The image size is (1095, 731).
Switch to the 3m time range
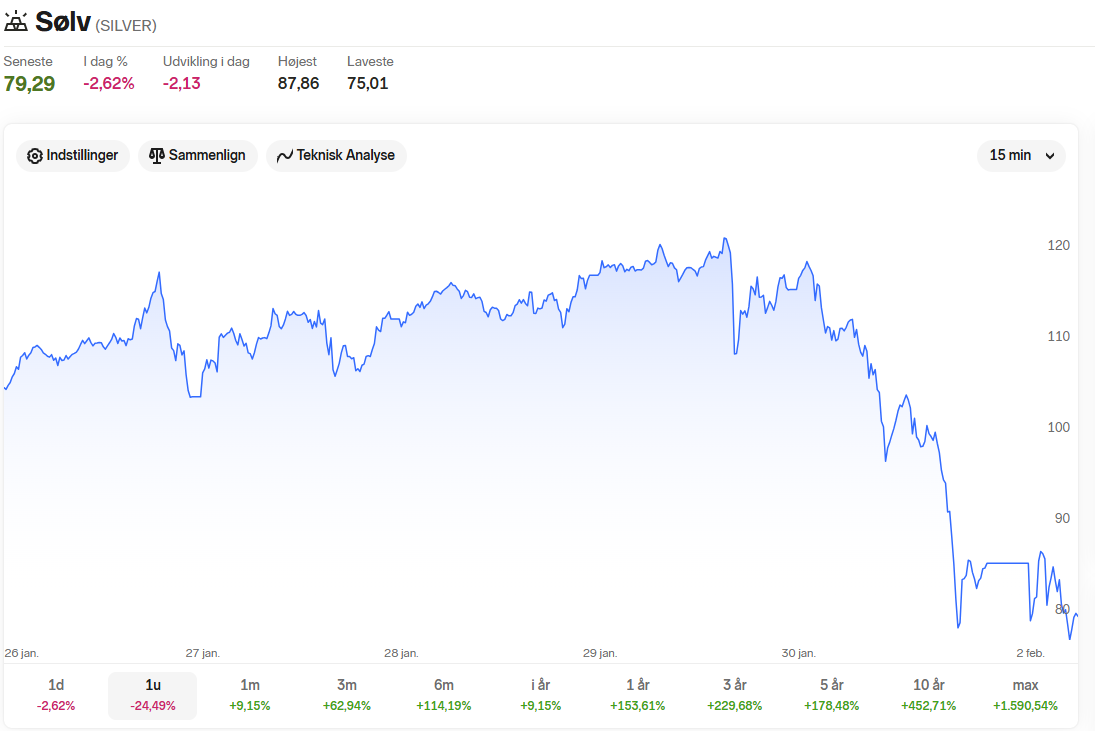tap(346, 695)
